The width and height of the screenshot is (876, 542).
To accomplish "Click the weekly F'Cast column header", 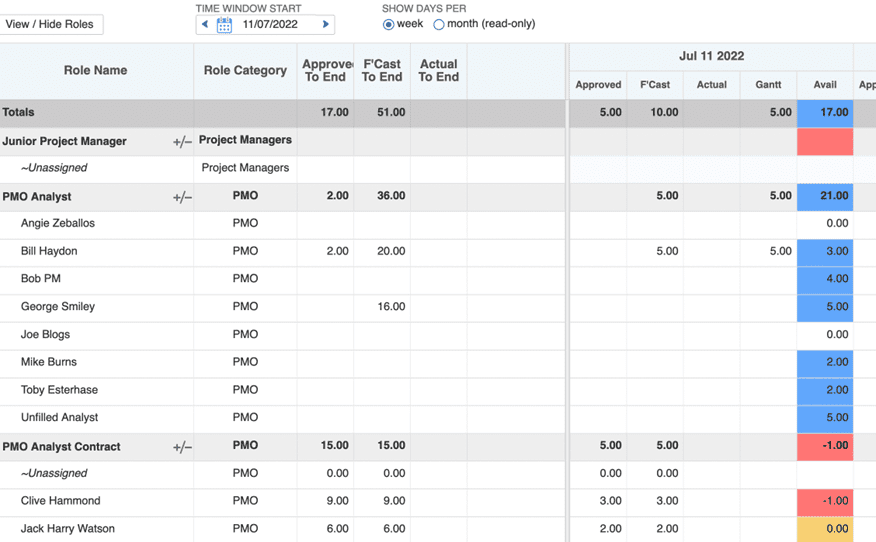I will click(x=655, y=85).
